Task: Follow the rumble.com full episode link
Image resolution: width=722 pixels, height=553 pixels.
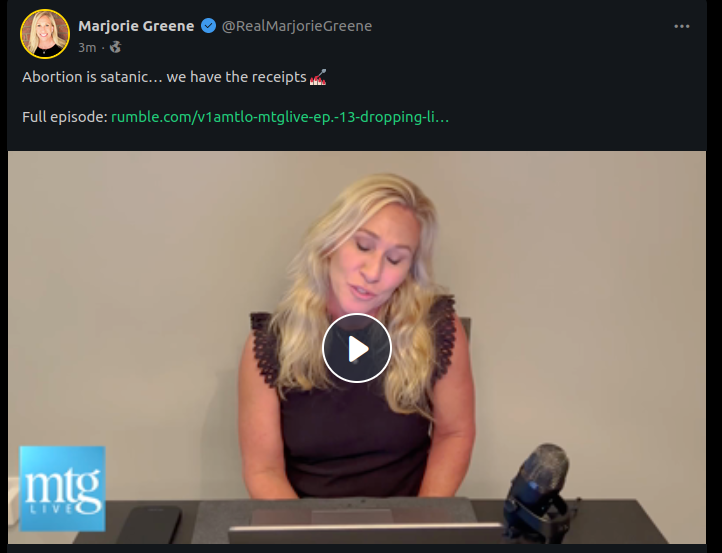Action: tap(280, 117)
